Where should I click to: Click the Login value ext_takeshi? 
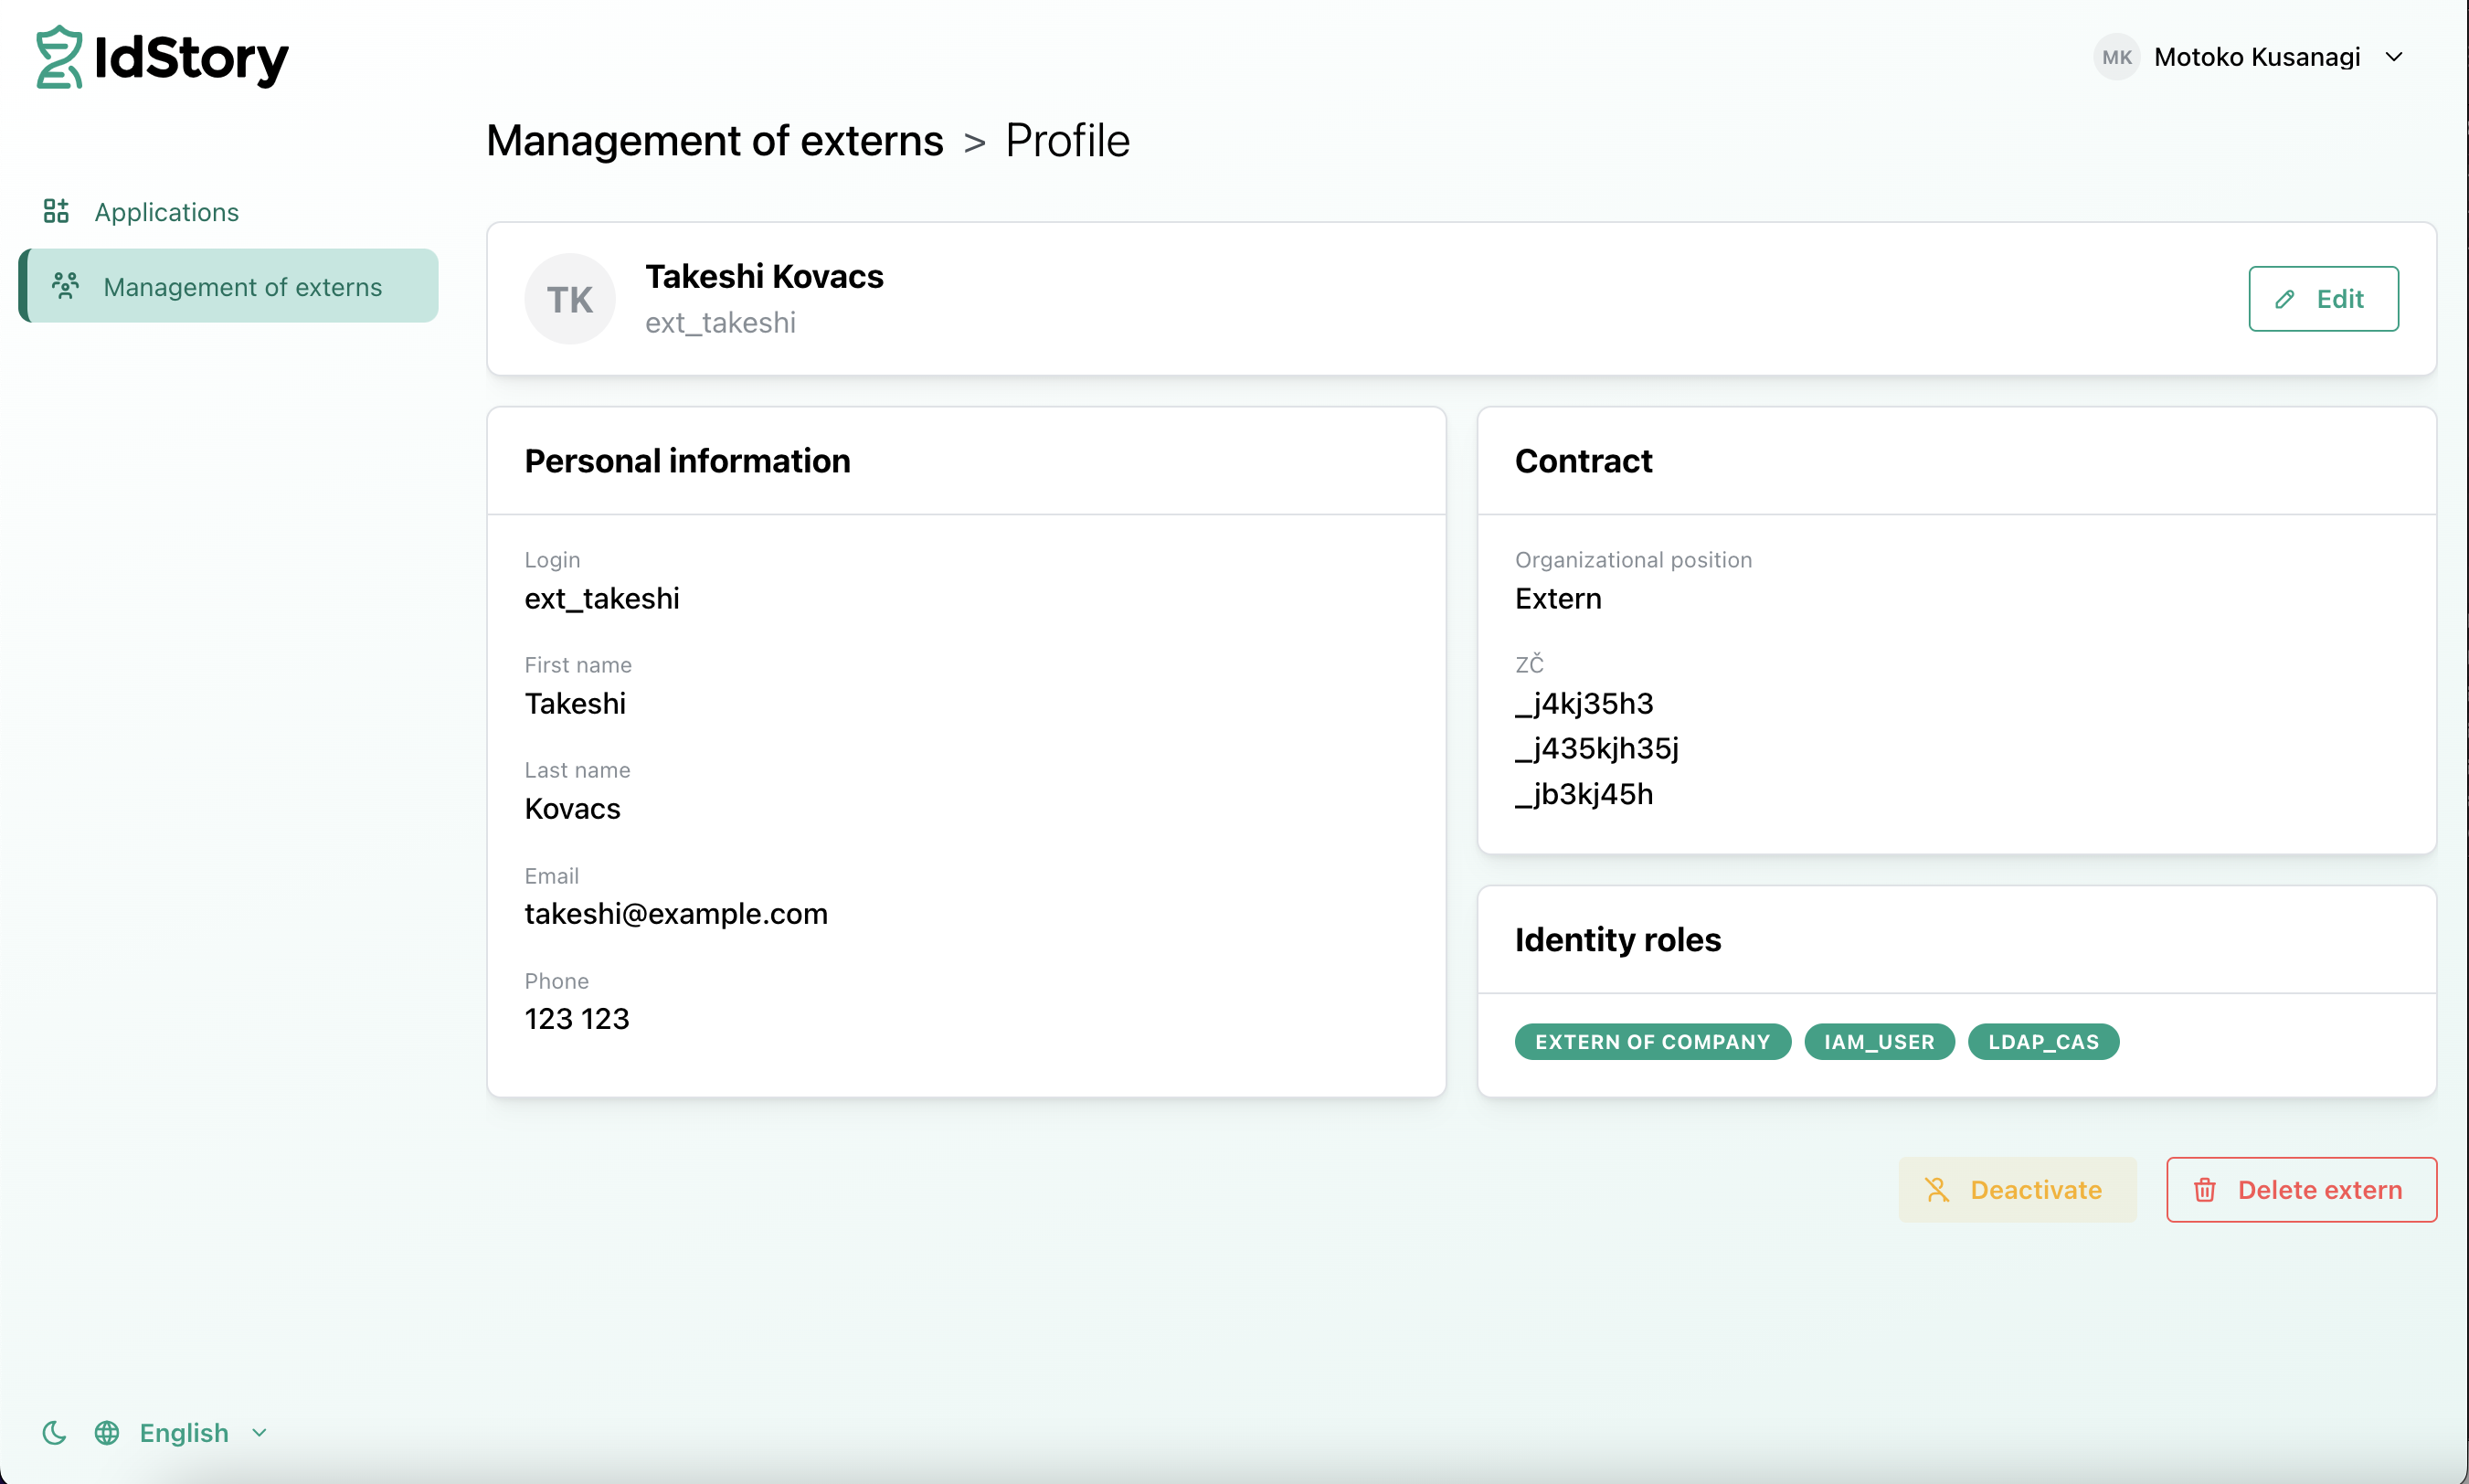(602, 598)
